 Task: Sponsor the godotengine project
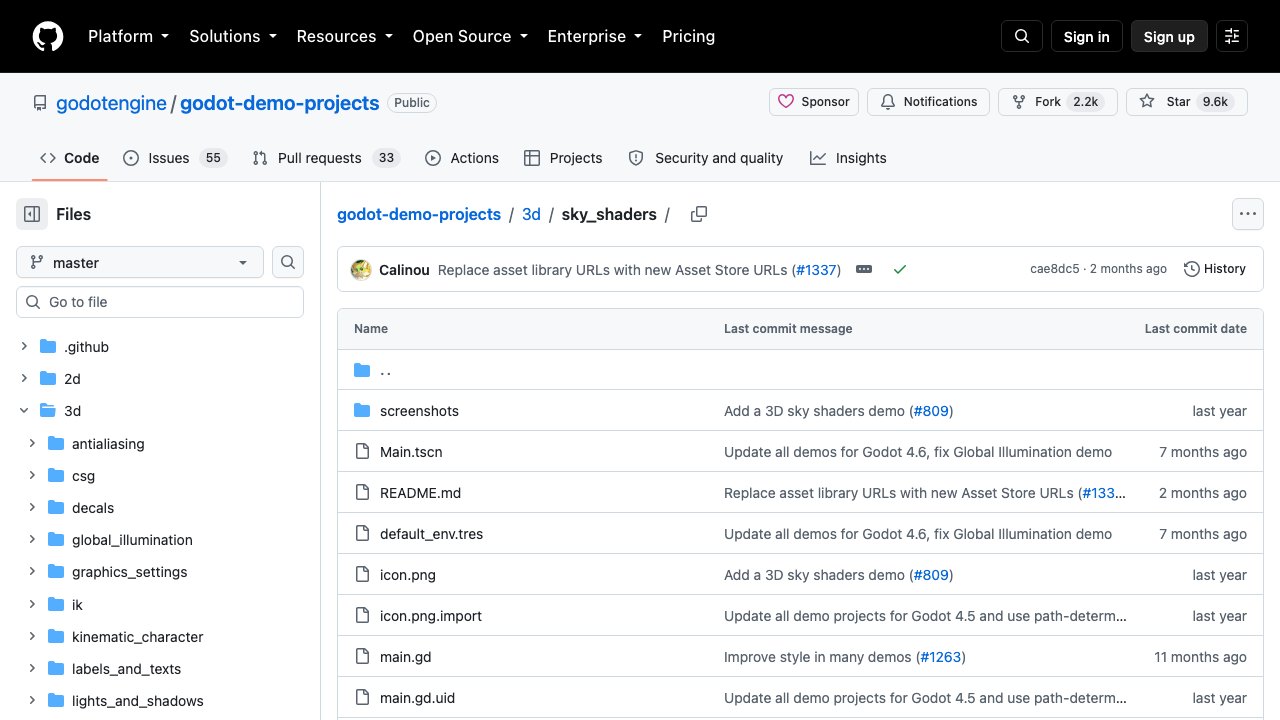click(x=814, y=102)
